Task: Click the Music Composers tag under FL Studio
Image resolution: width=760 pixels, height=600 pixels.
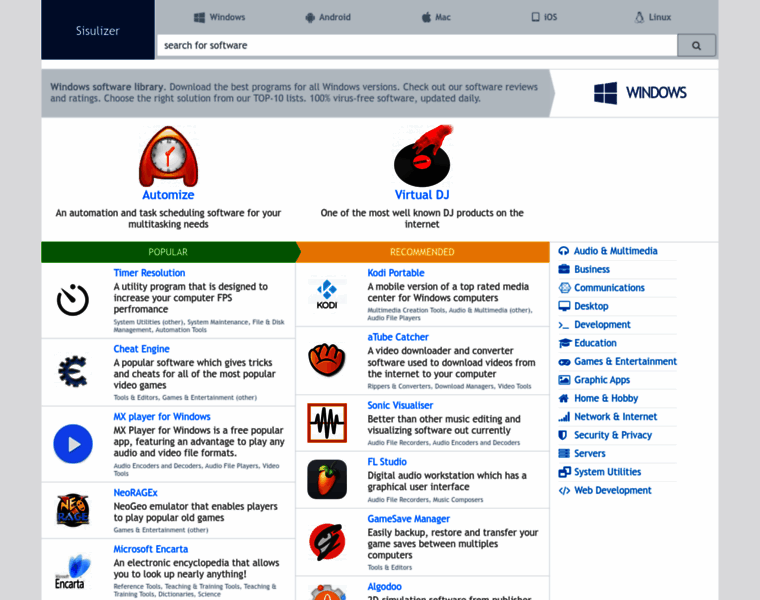Action: pyautogui.click(x=458, y=500)
